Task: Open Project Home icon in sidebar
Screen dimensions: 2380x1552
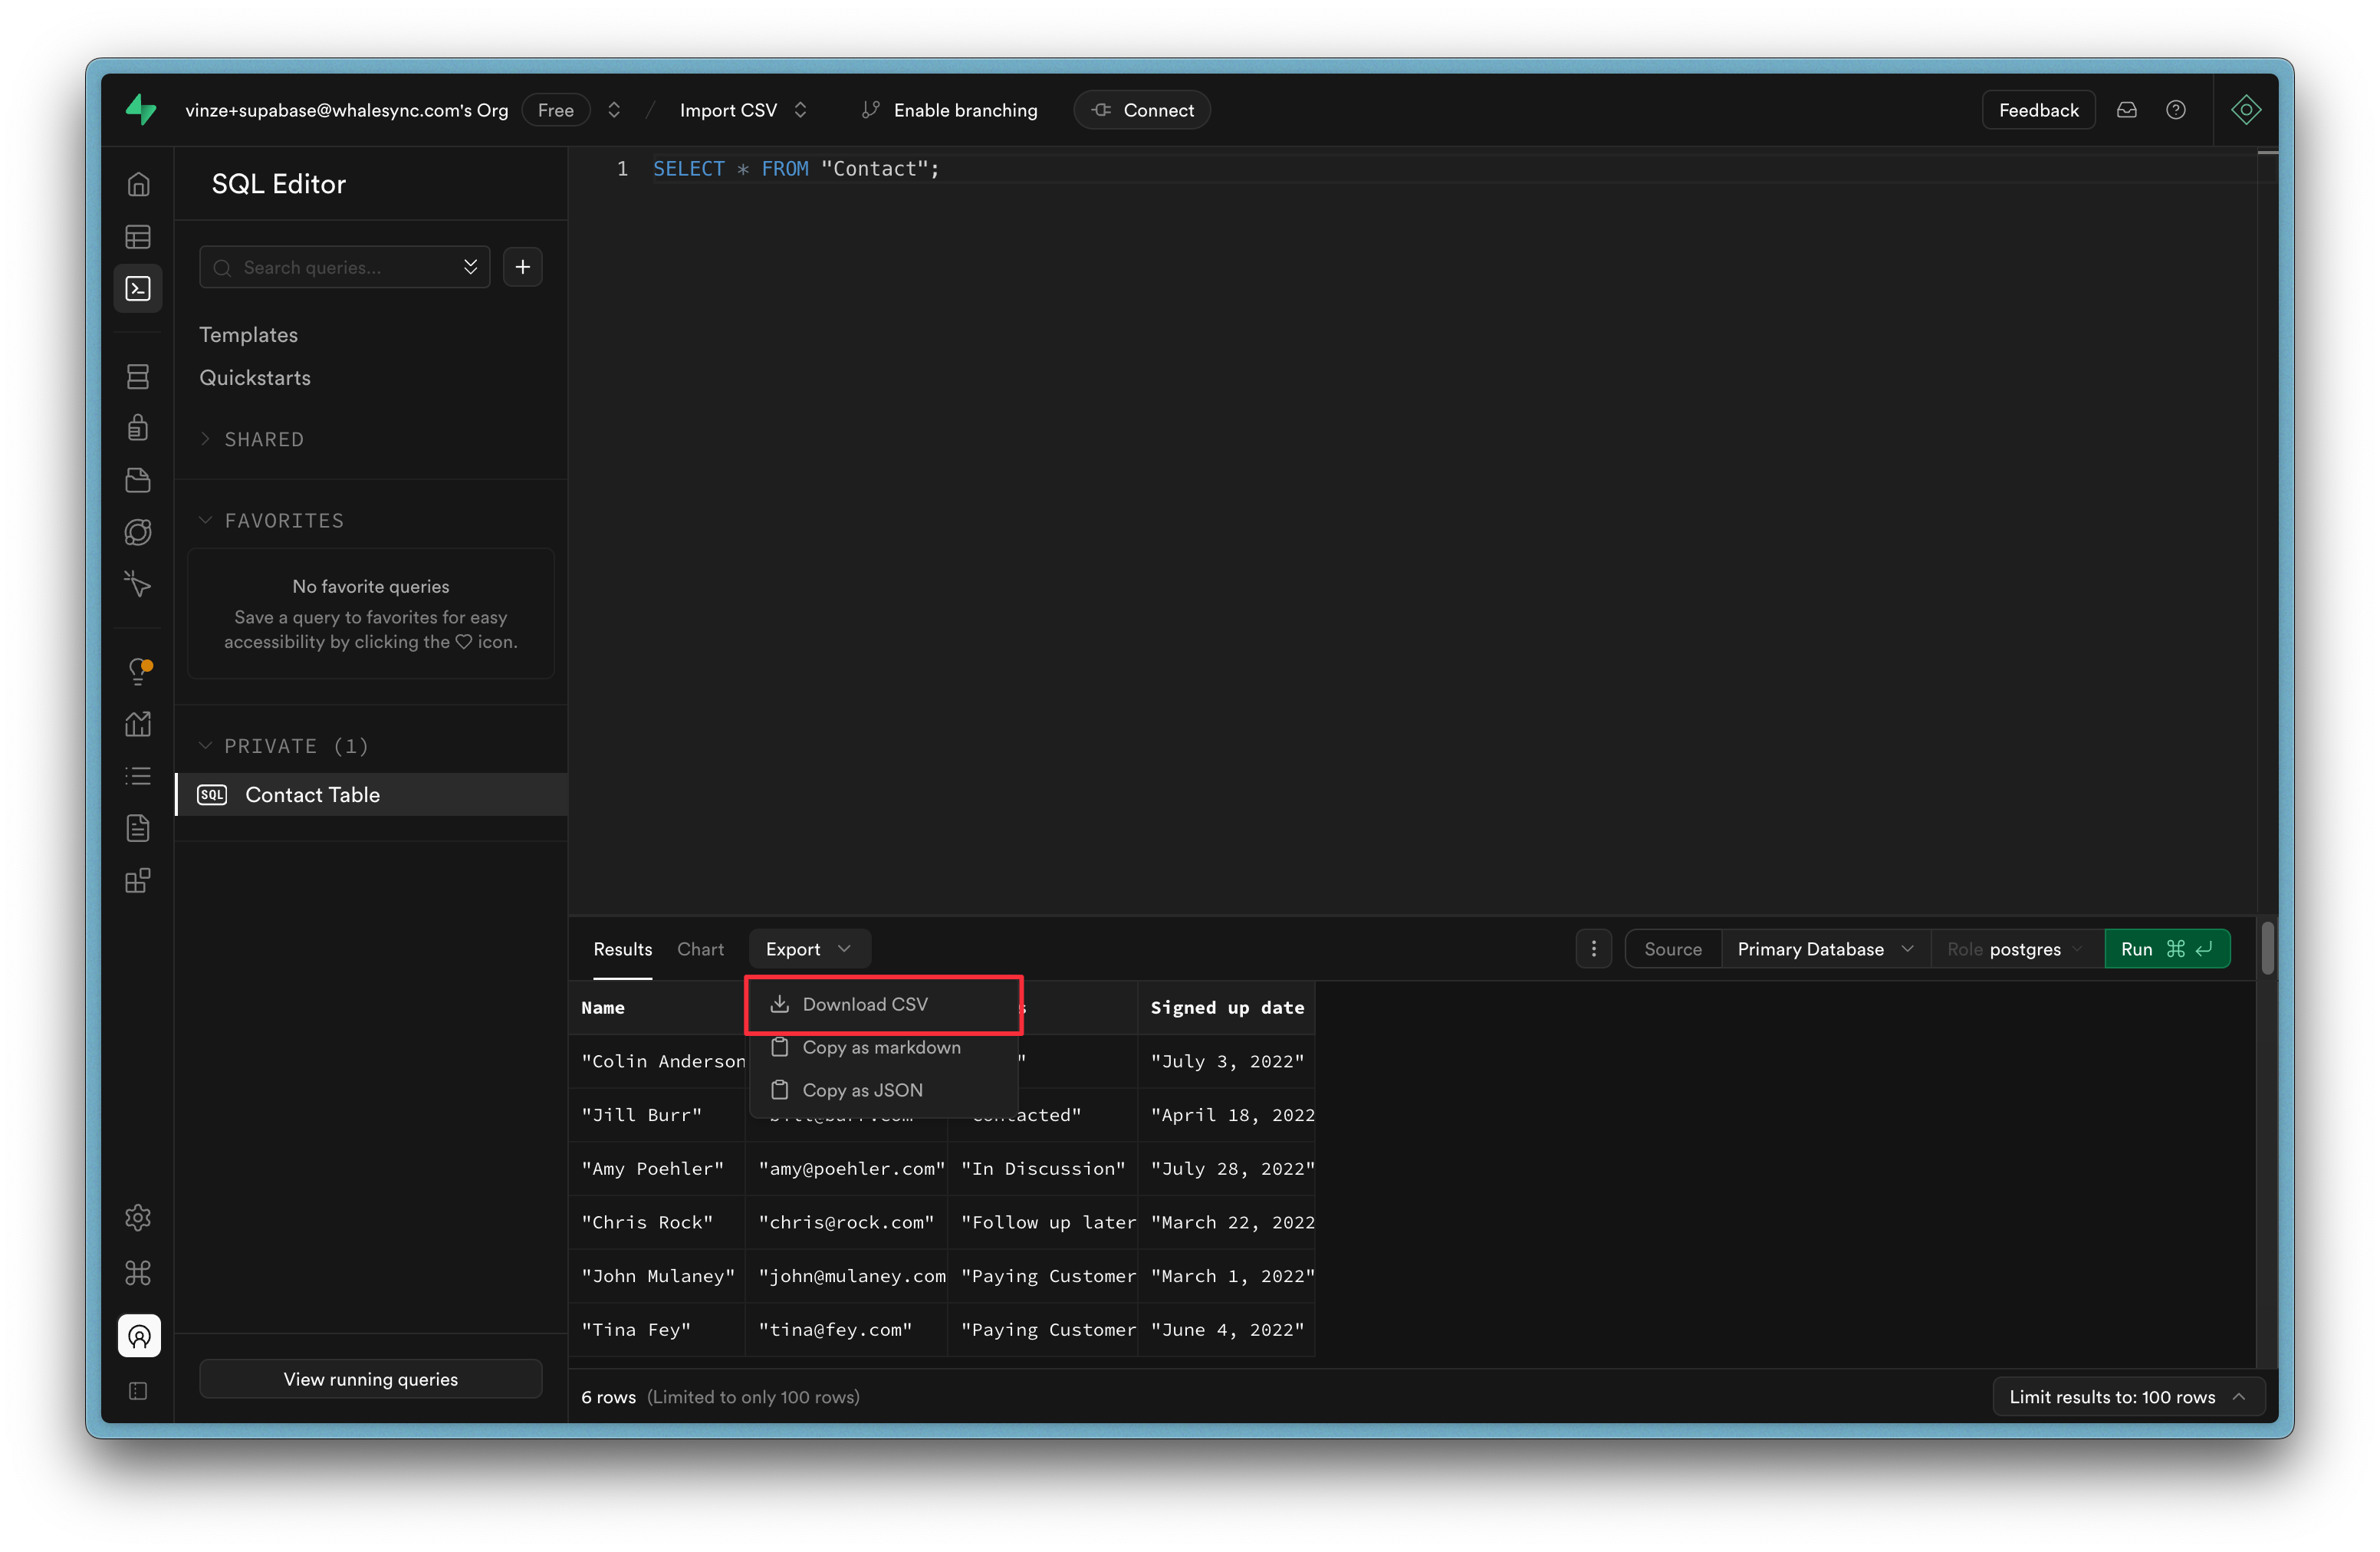Action: tap(138, 184)
